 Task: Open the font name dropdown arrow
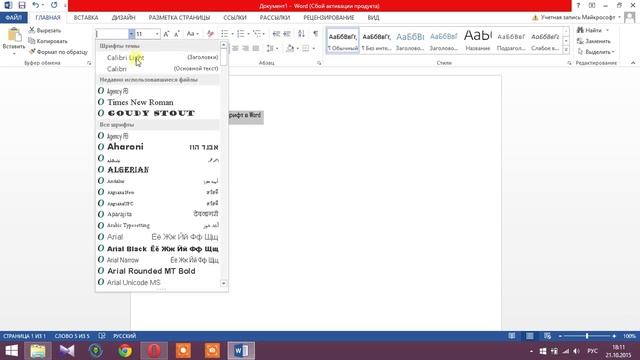point(131,34)
